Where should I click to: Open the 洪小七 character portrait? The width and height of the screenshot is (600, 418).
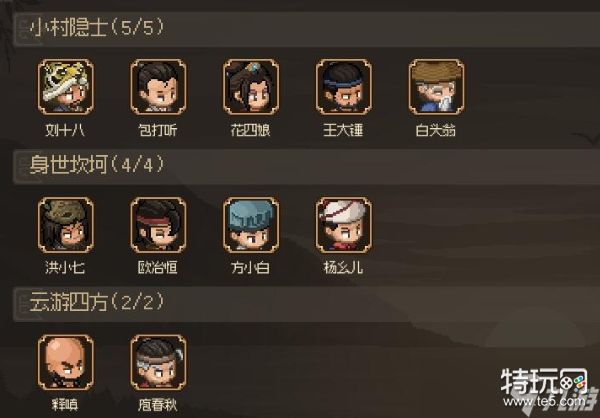(x=65, y=225)
